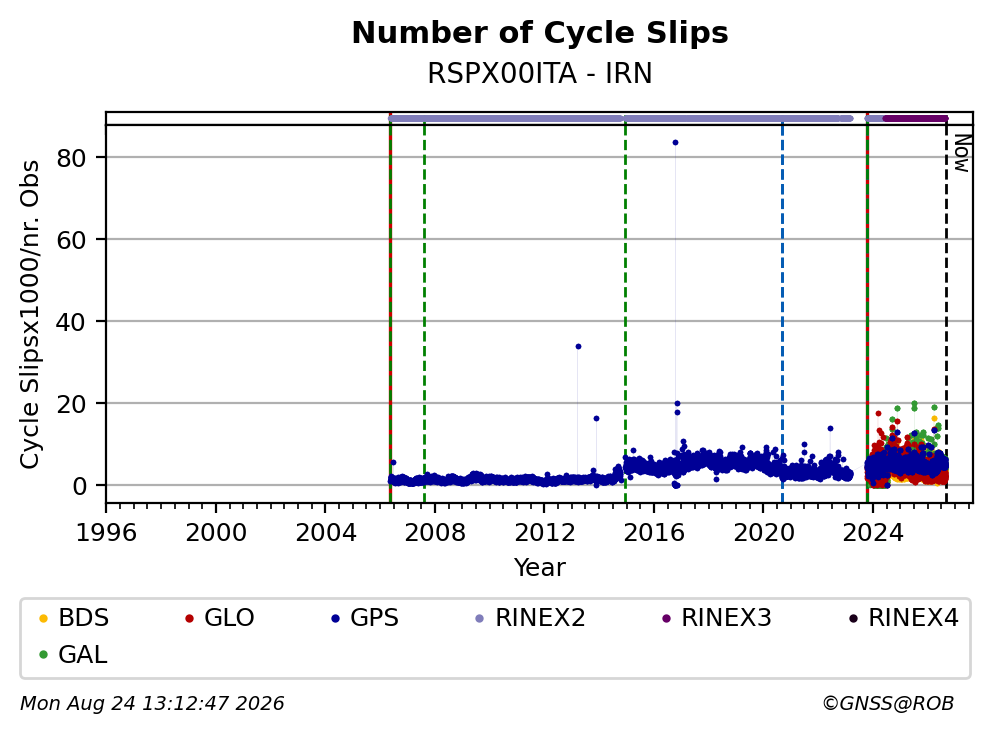Click the blue dashed vertical line near 2021
The height and width of the screenshot is (734, 992).
click(783, 313)
